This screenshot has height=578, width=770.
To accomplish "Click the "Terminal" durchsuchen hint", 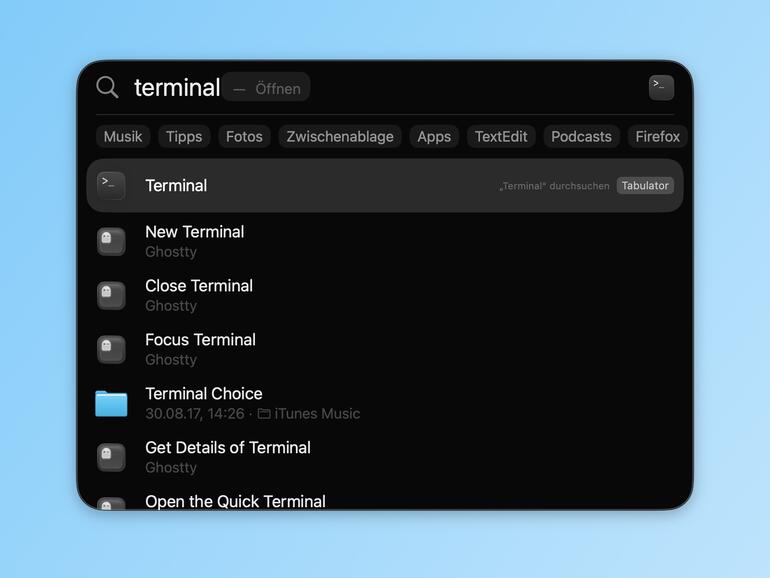I will tap(554, 186).
